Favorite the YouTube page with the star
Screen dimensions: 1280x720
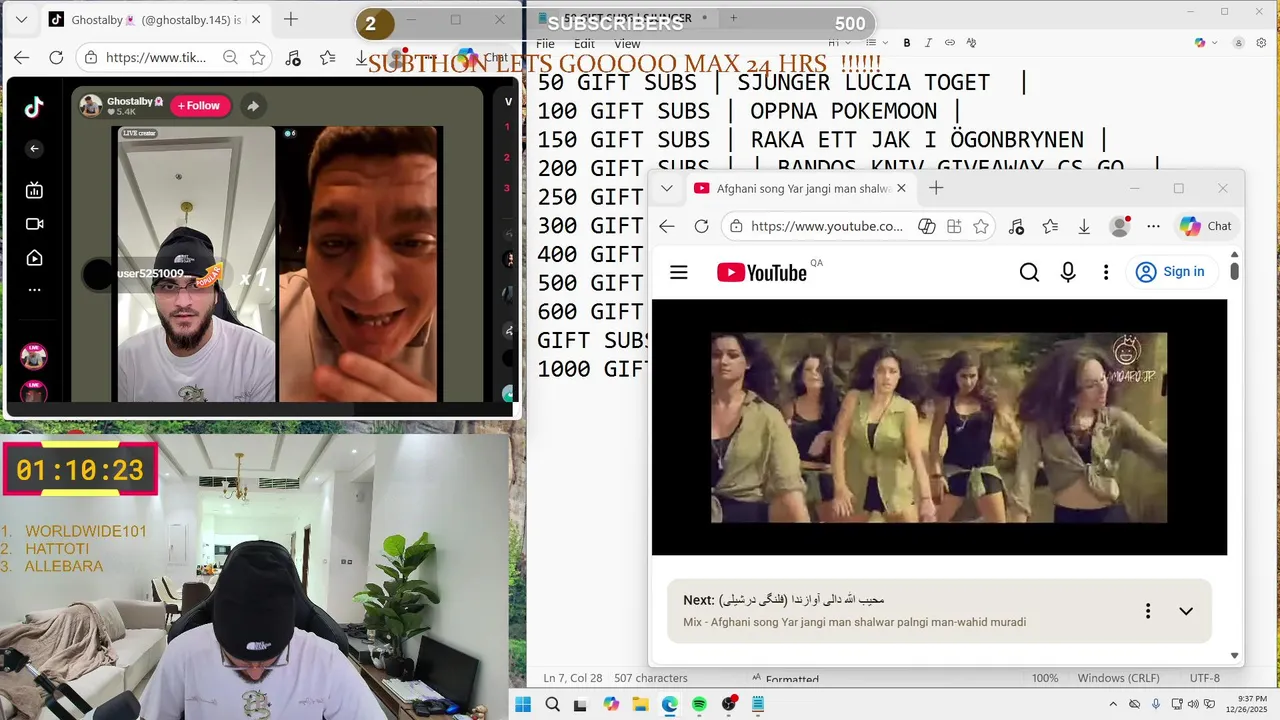click(x=981, y=227)
